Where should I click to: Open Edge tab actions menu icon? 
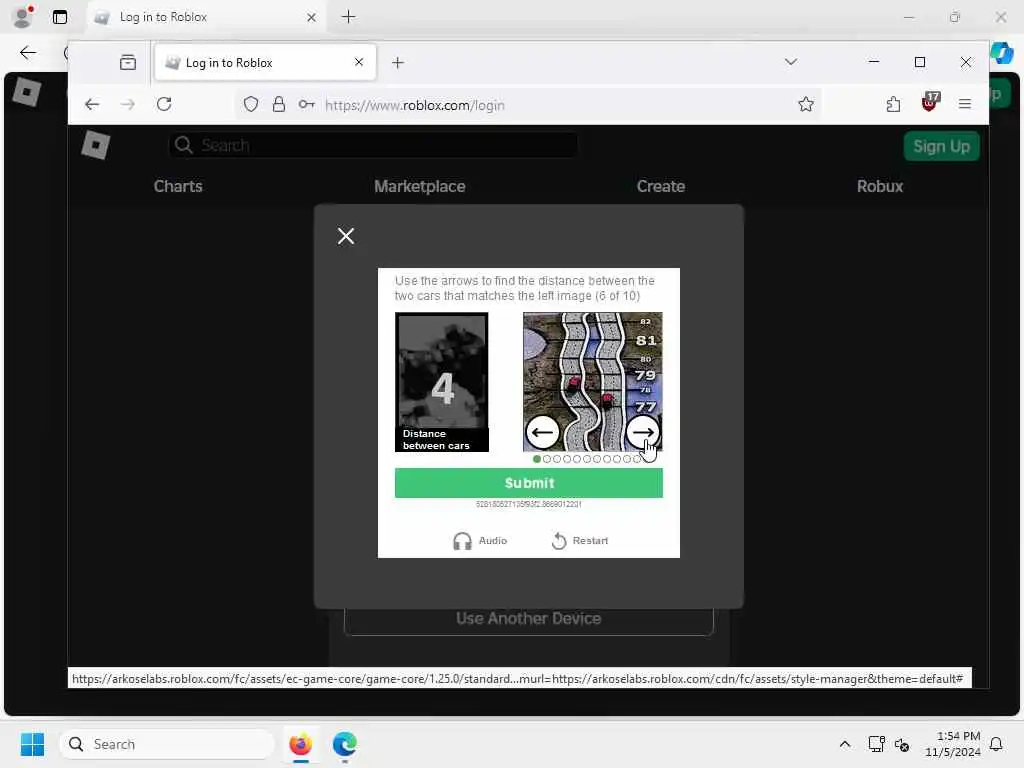click(60, 18)
